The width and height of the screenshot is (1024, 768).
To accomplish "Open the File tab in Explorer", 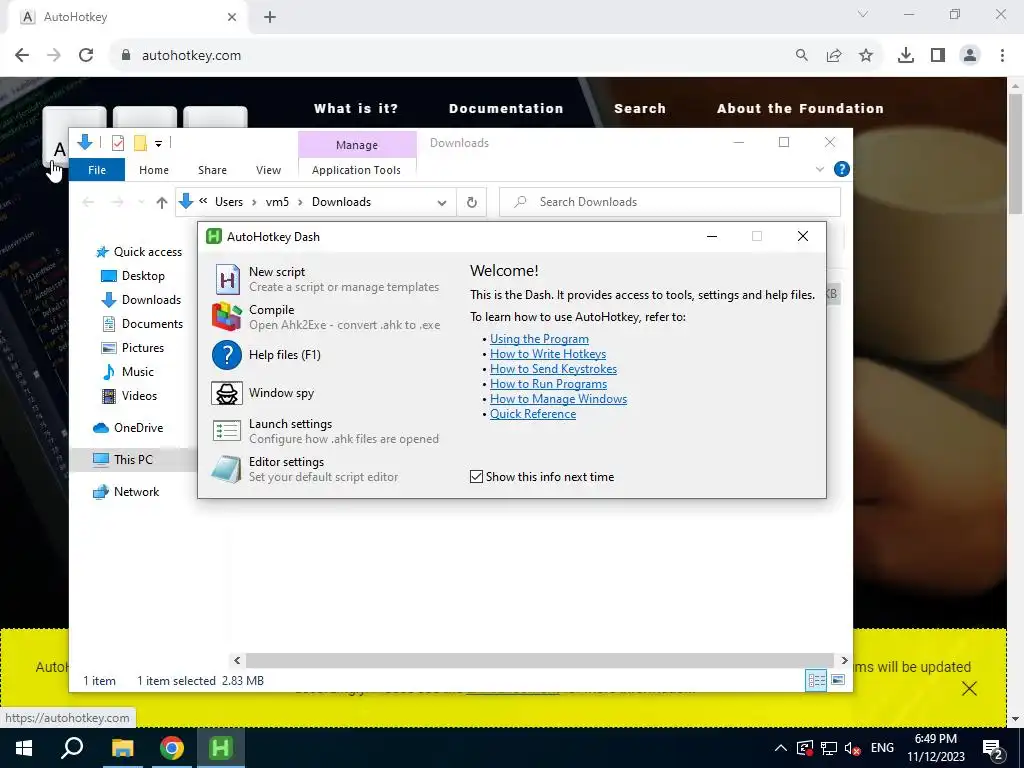I will coord(97,170).
